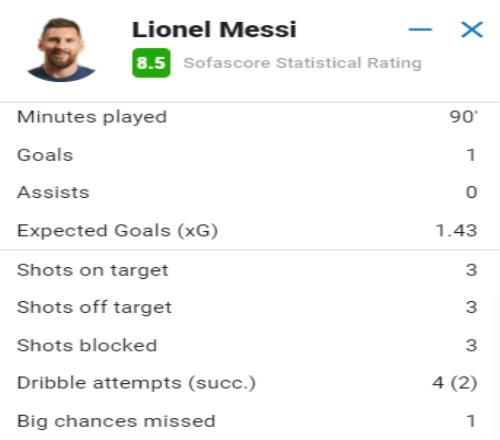Click the Assists value of 0

[x=472, y=192]
